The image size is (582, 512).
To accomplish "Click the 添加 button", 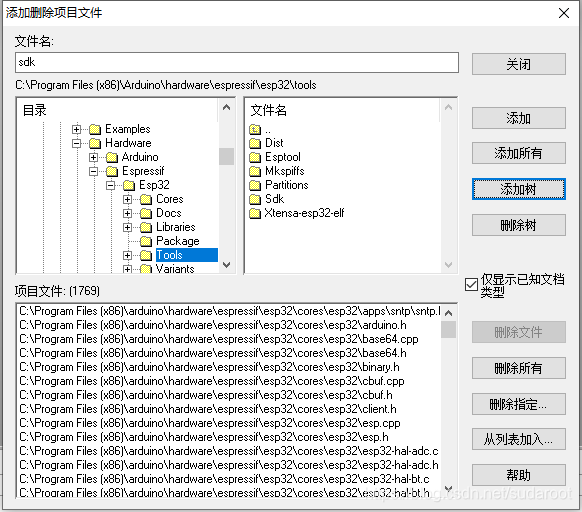I will 519,118.
